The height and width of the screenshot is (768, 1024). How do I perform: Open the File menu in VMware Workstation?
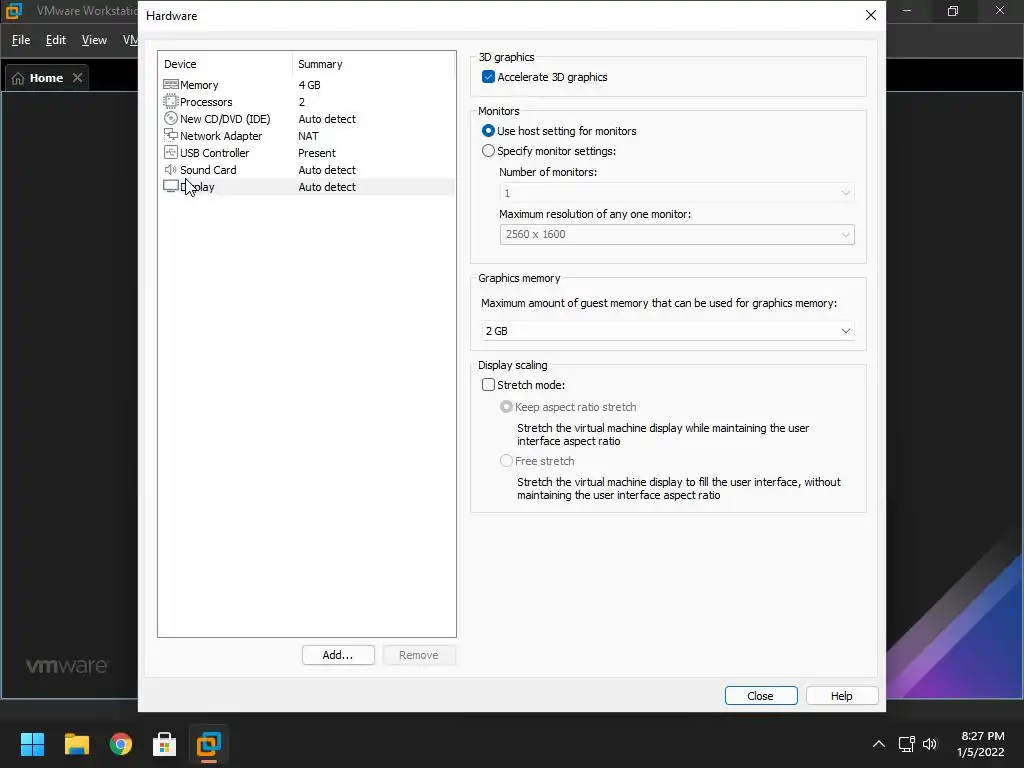[x=21, y=40]
